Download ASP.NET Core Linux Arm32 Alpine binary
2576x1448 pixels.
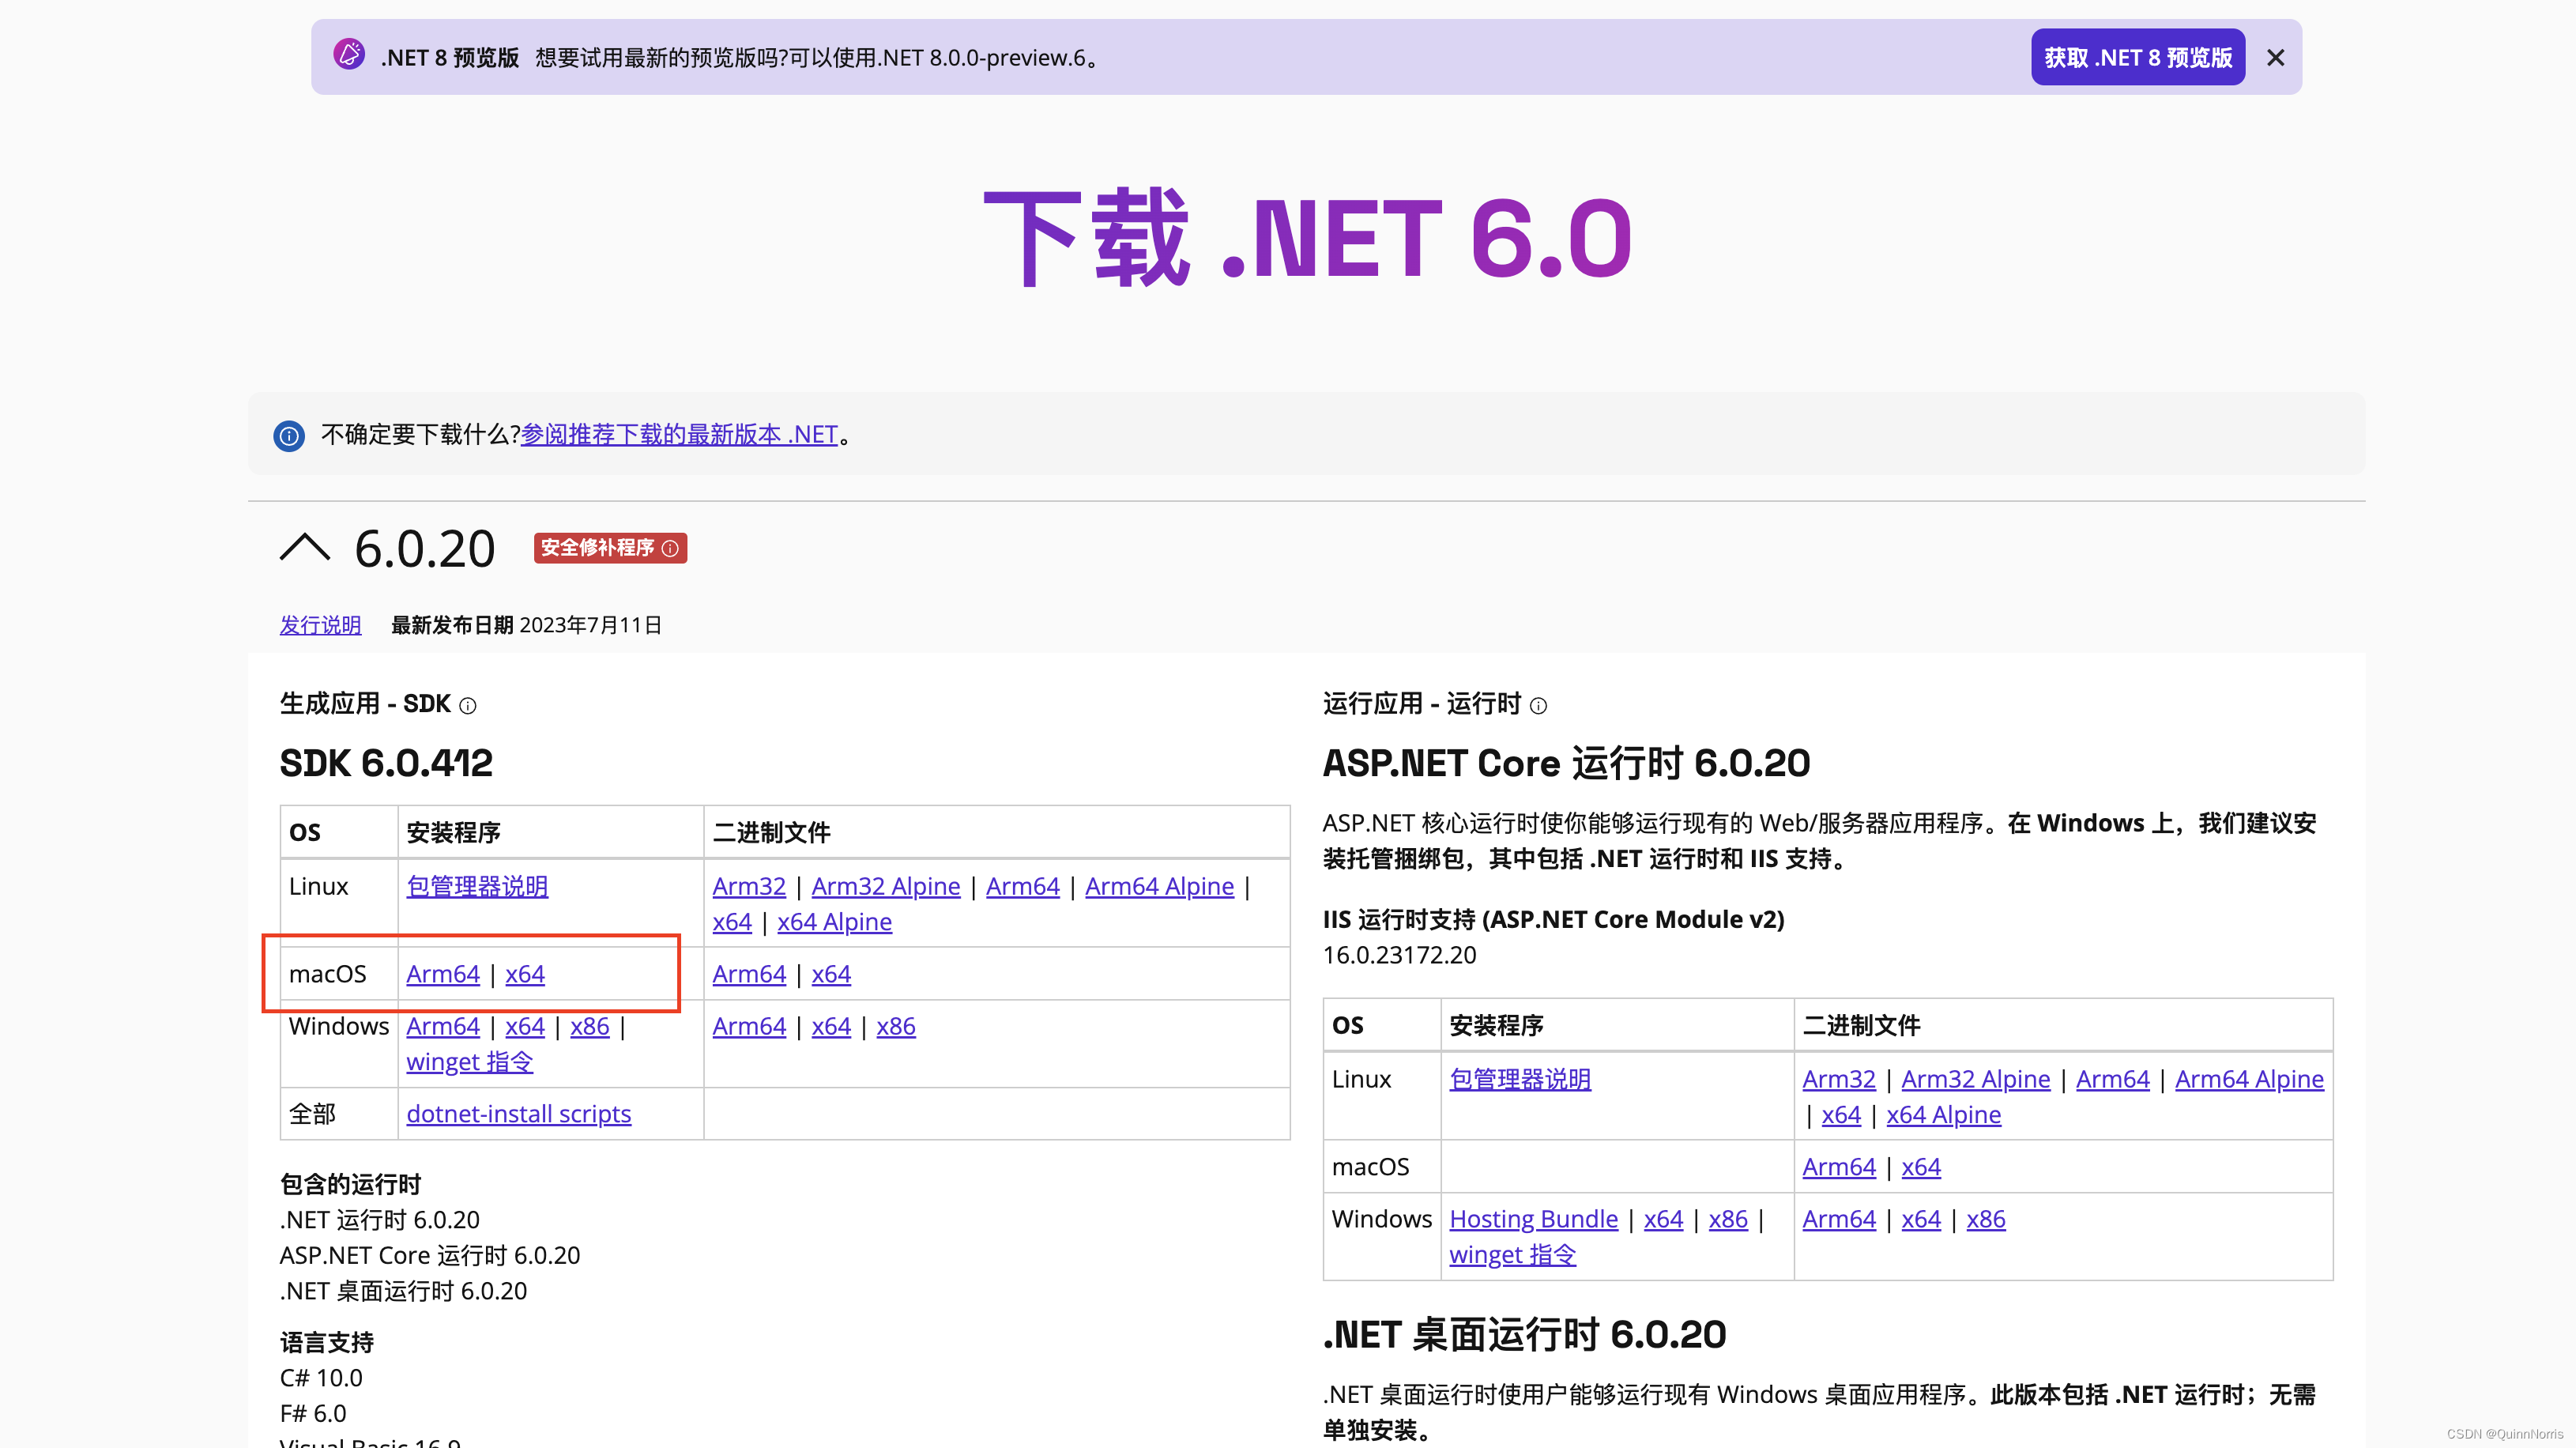tap(1975, 1079)
